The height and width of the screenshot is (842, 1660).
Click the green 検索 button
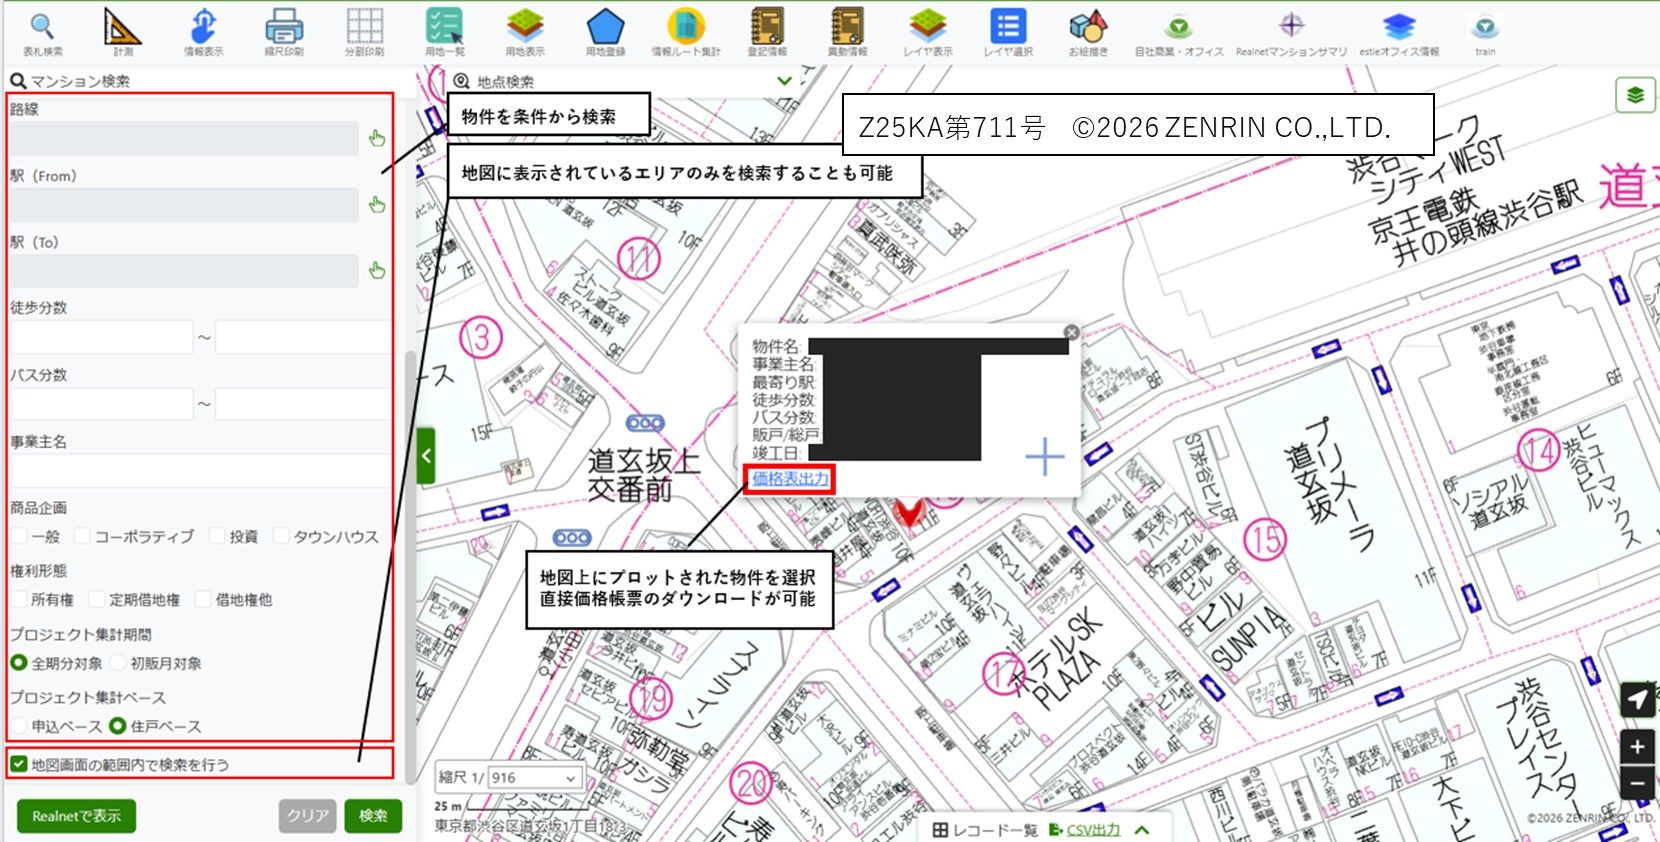373,816
